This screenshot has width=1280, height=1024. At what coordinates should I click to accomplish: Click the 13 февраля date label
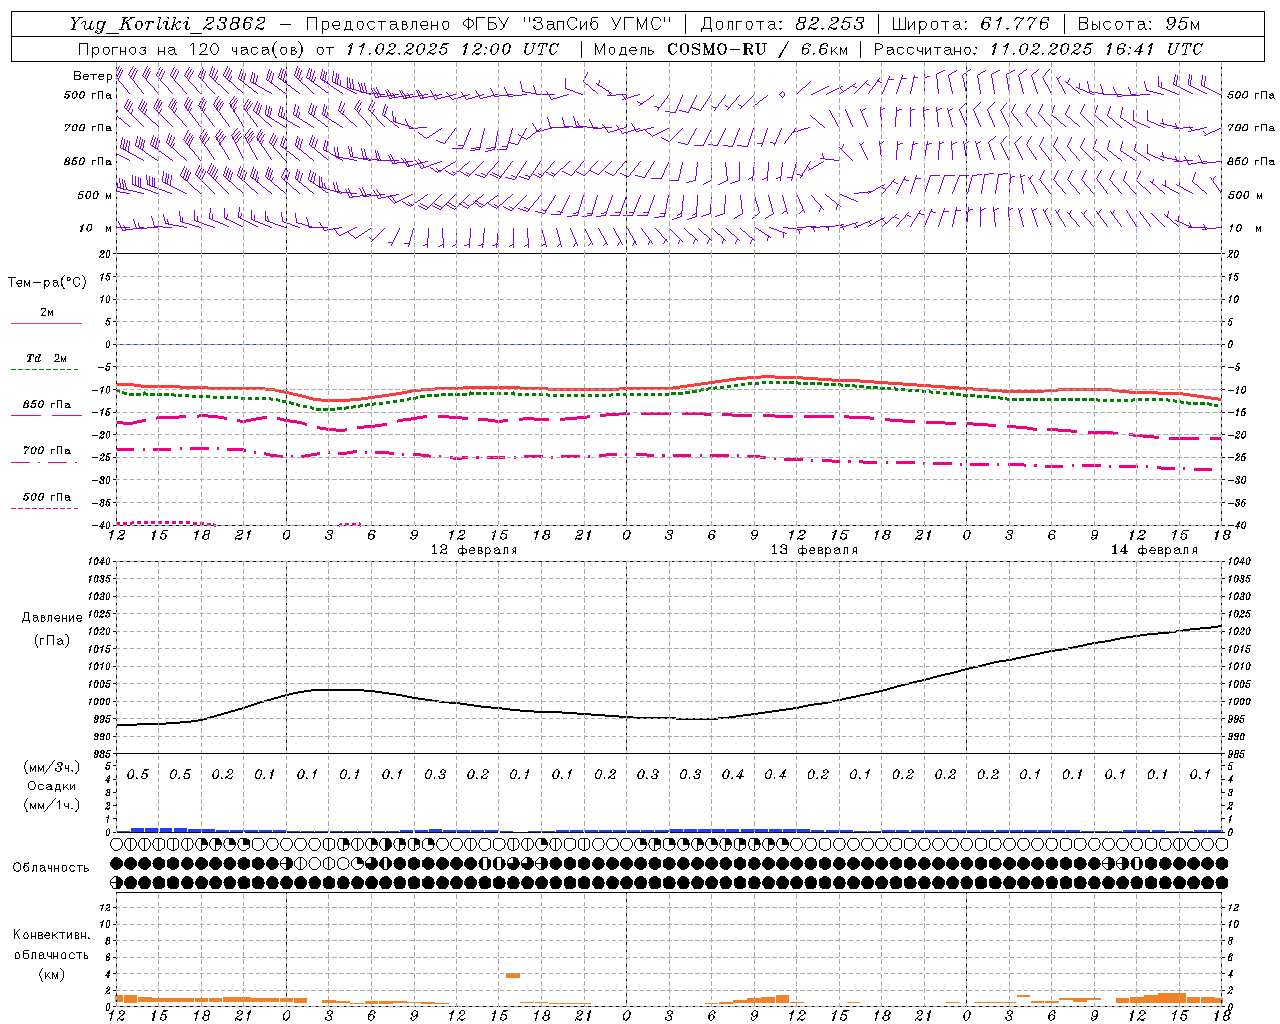(814, 550)
